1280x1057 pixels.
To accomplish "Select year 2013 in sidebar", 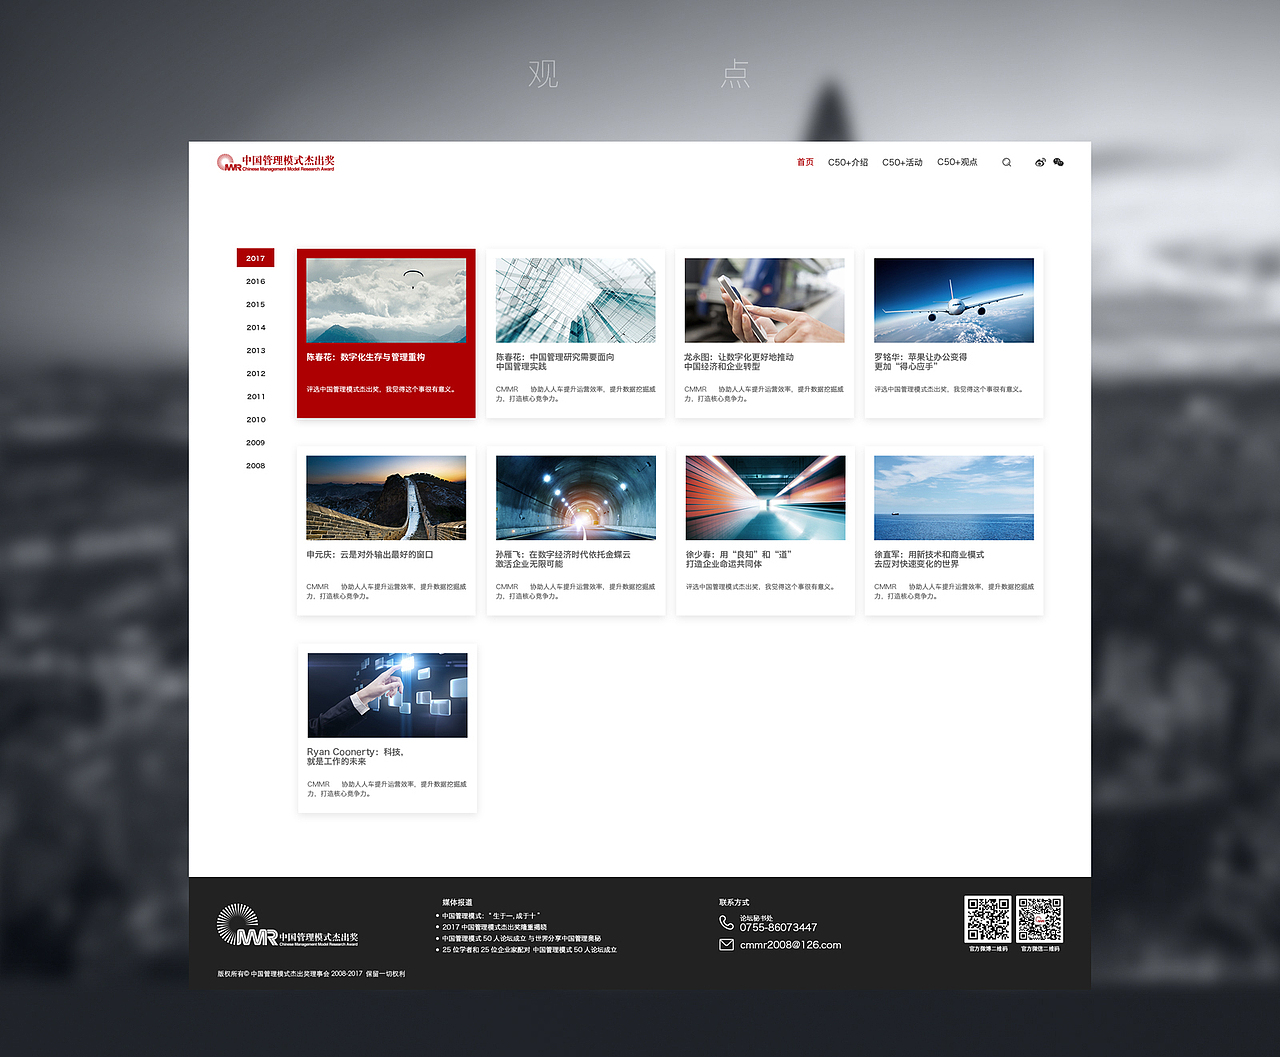I will click(x=256, y=350).
